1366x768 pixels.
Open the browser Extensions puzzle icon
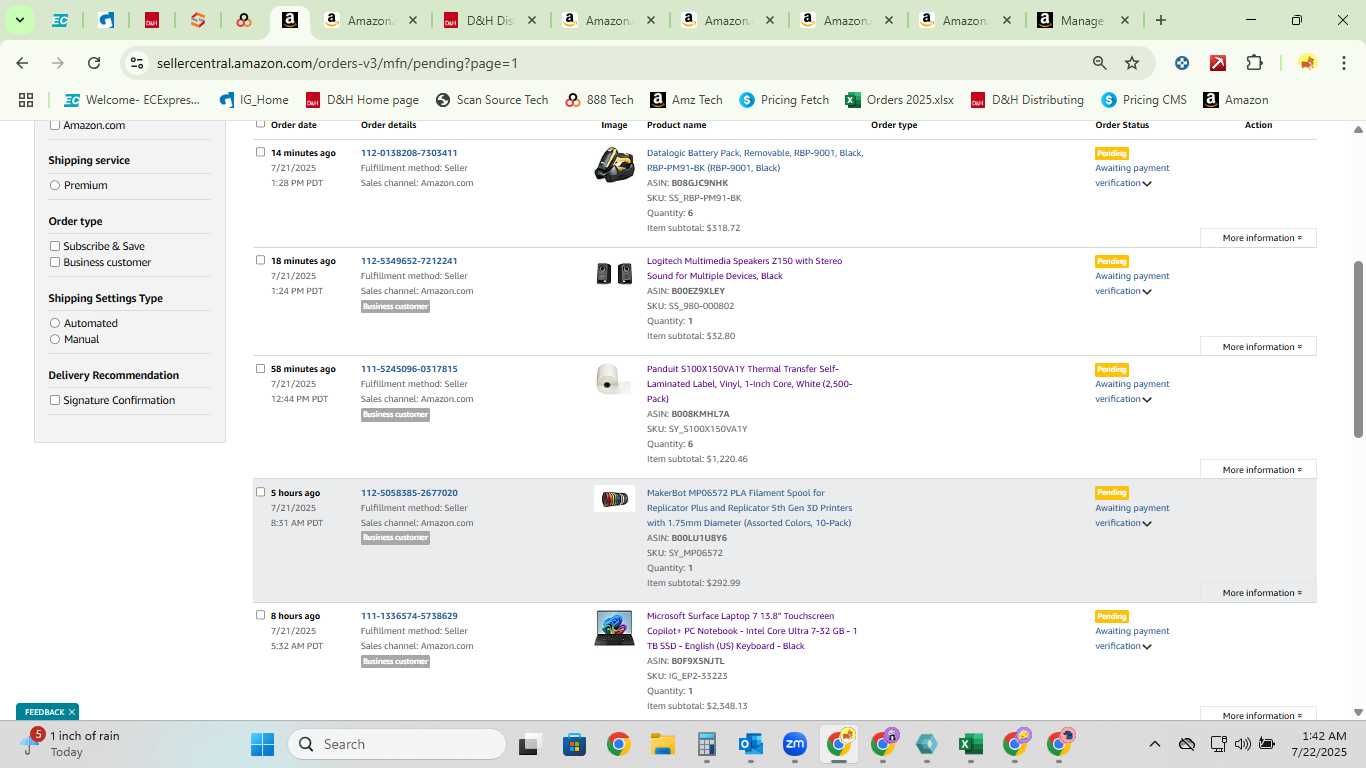click(x=1254, y=63)
